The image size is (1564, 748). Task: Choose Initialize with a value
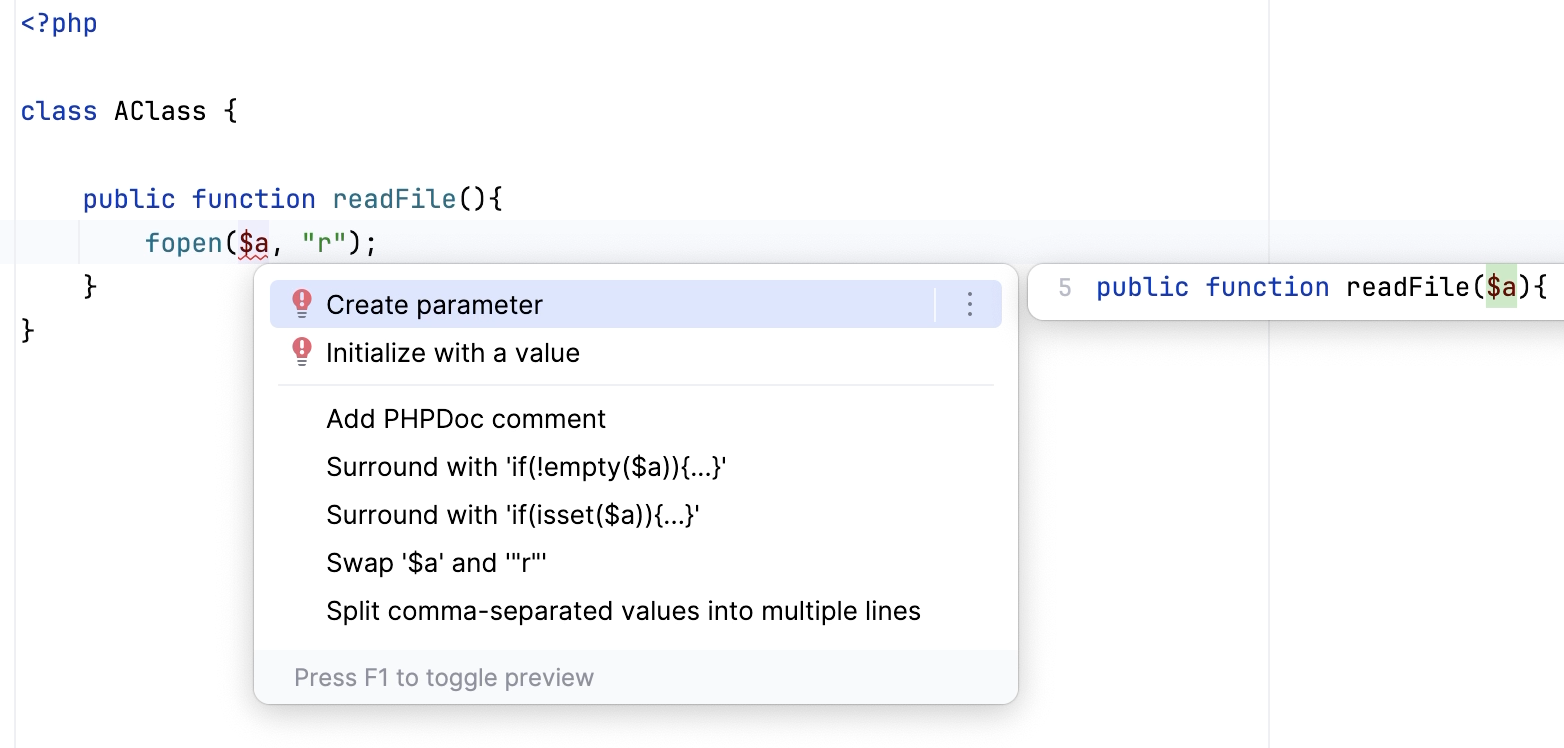(452, 353)
